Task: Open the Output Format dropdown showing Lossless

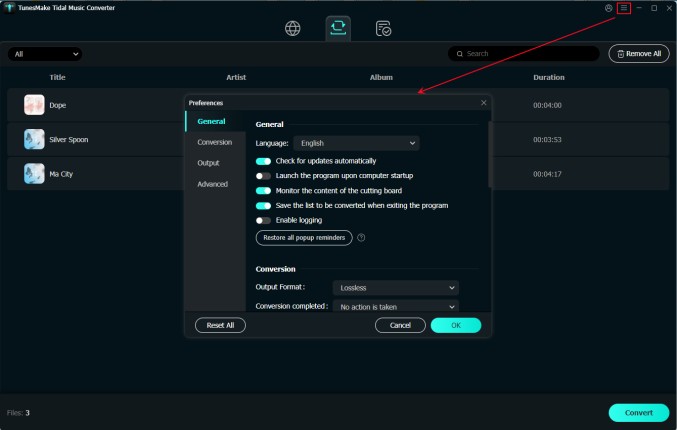Action: click(395, 288)
